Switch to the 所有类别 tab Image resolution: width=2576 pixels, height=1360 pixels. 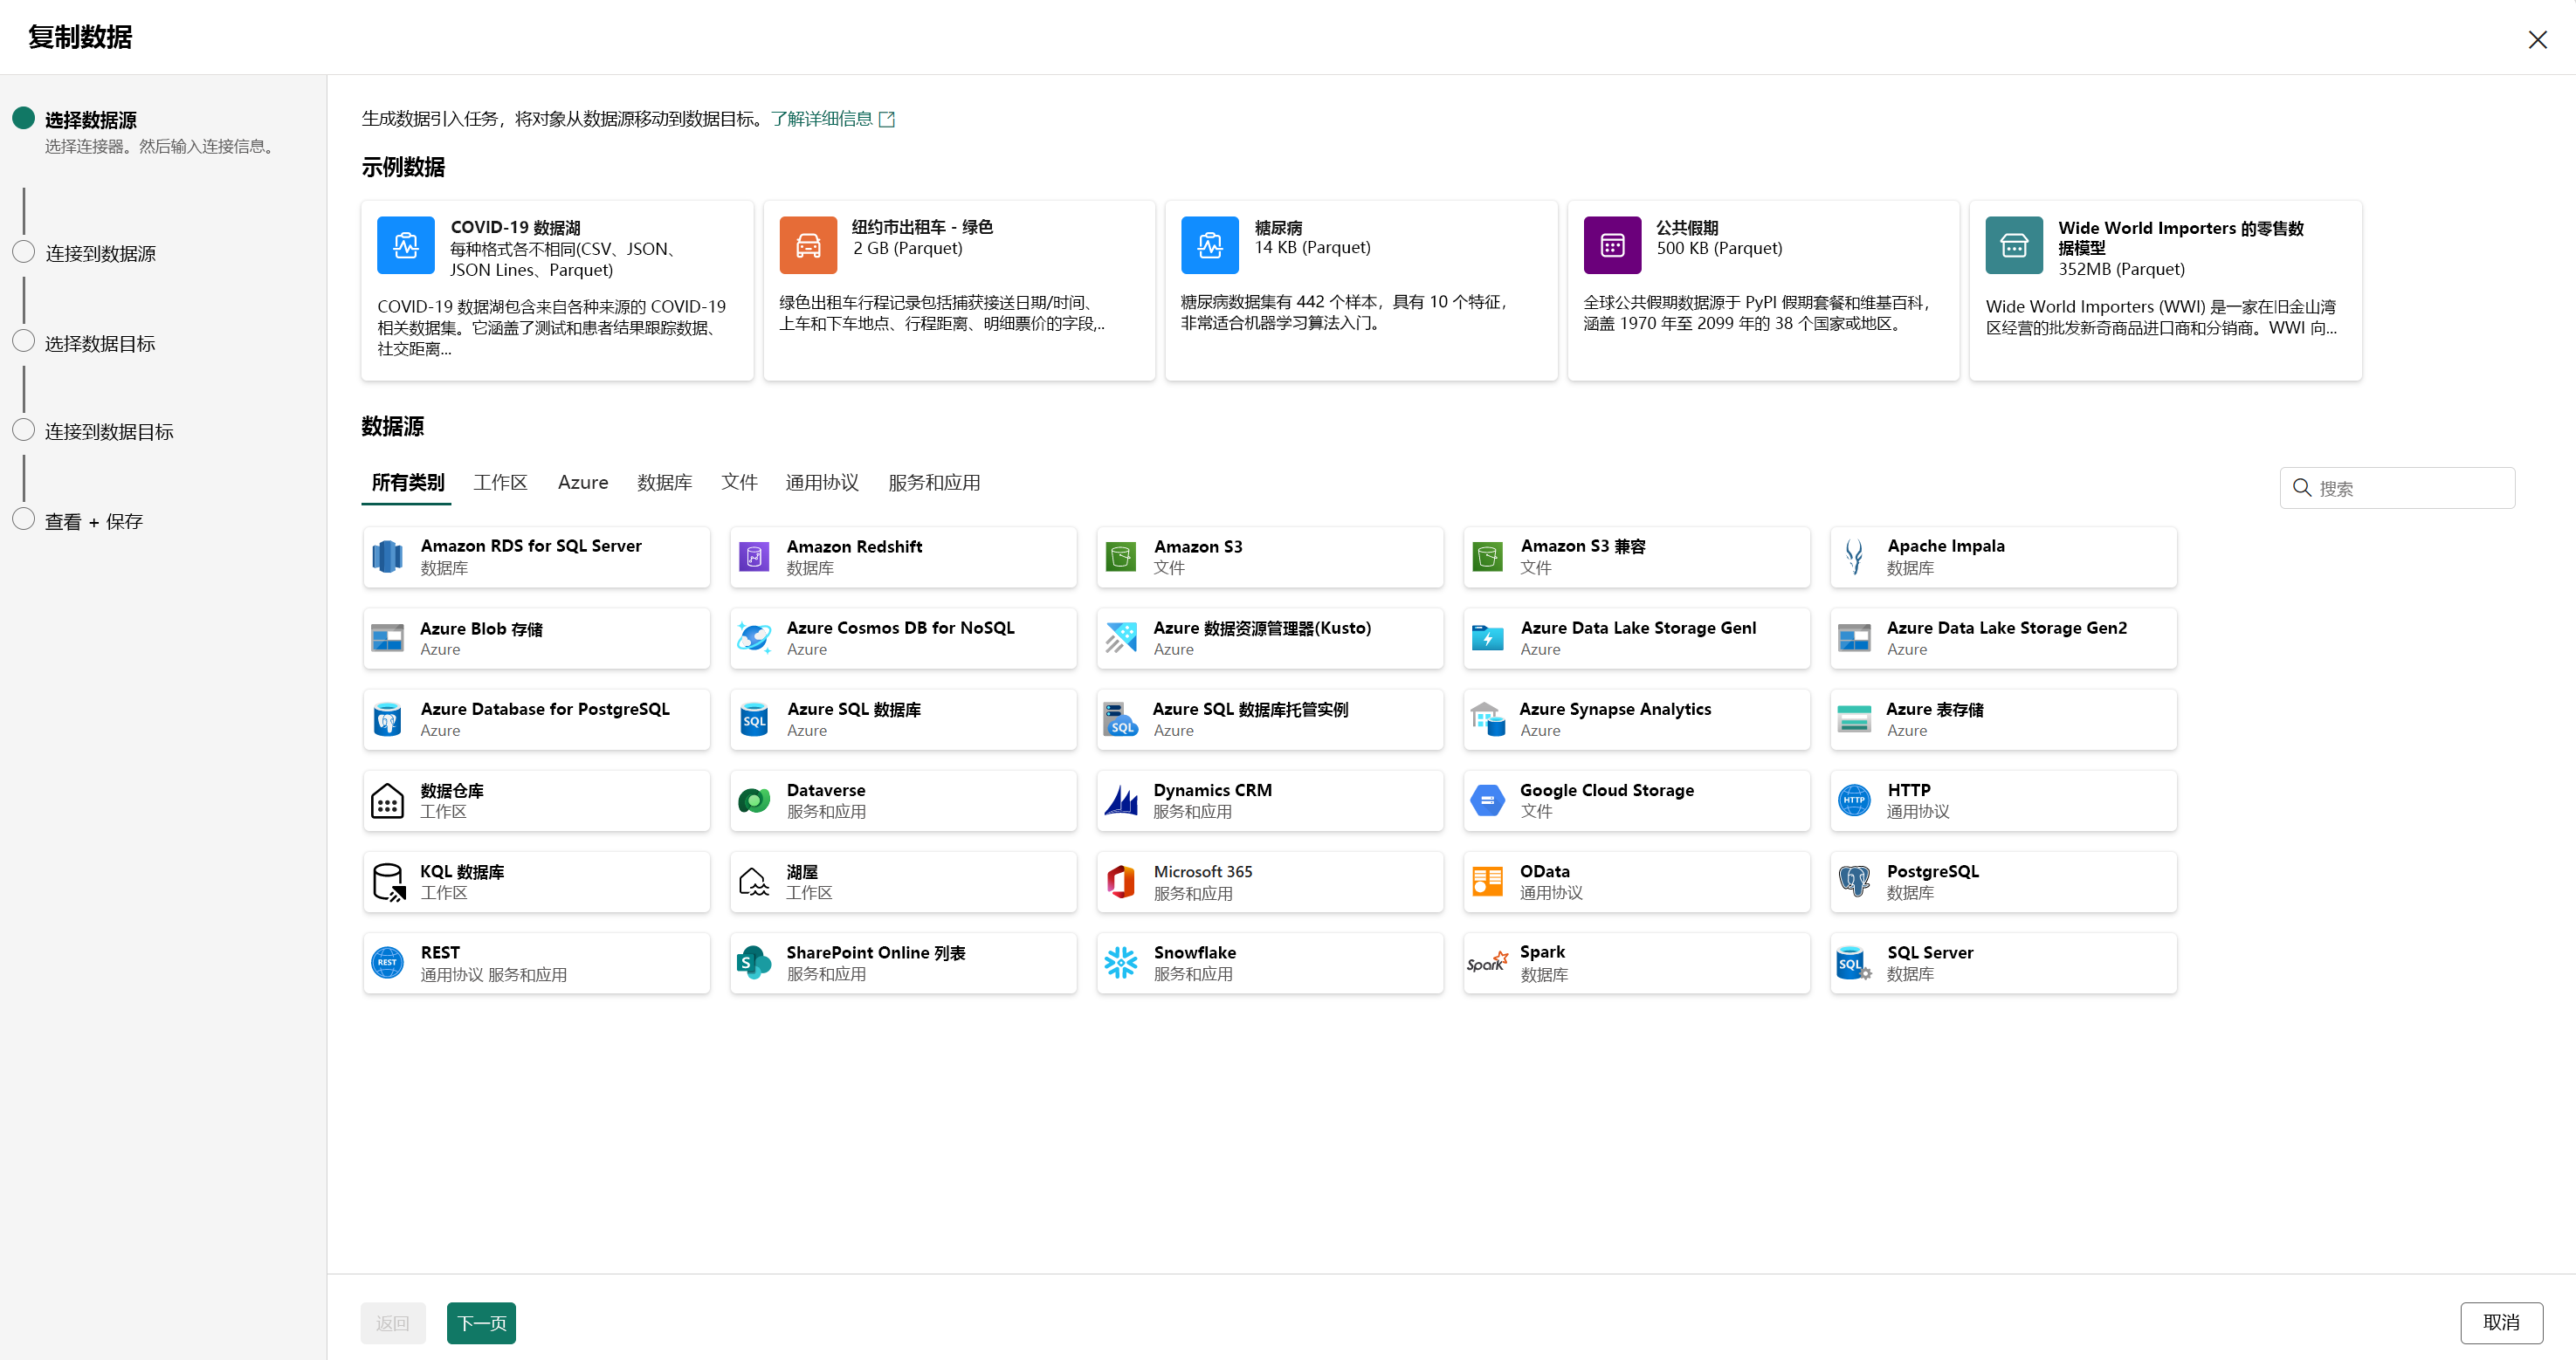coord(407,483)
